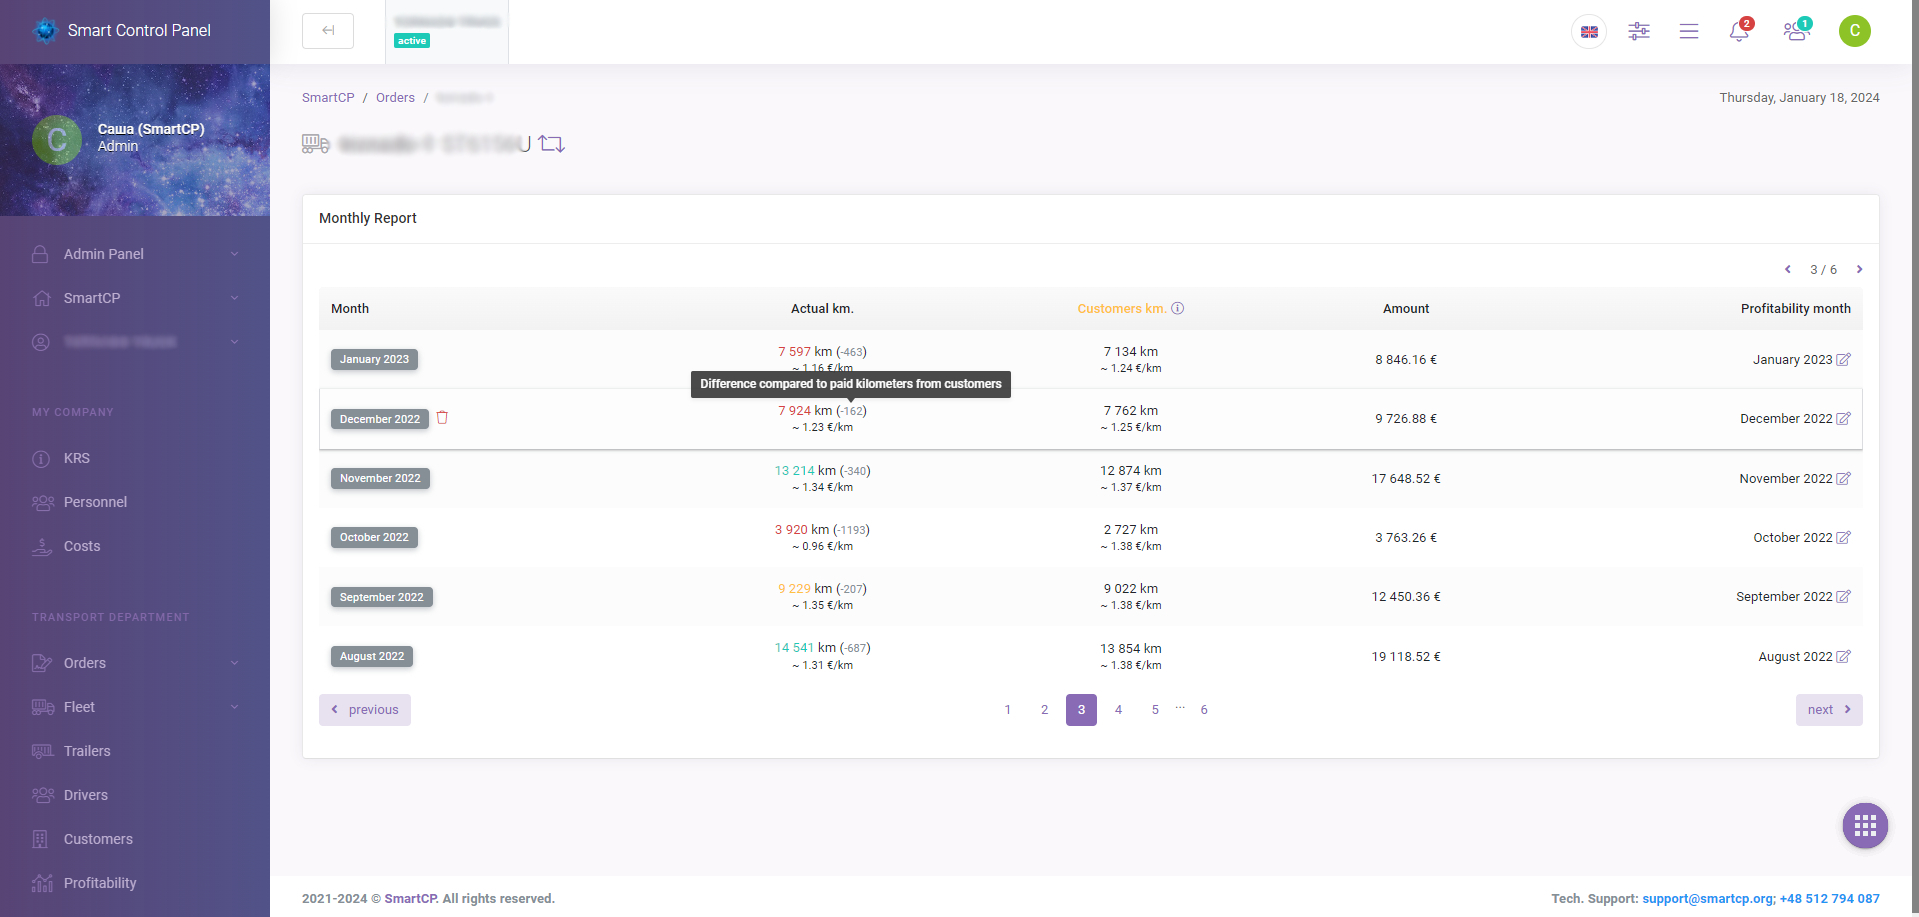Open the Orders breadcrumb link
The width and height of the screenshot is (1919, 917).
click(395, 98)
